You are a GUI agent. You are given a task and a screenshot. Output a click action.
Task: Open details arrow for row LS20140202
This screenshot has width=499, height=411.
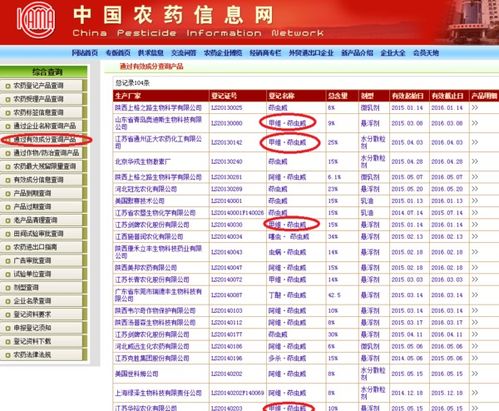475,374
